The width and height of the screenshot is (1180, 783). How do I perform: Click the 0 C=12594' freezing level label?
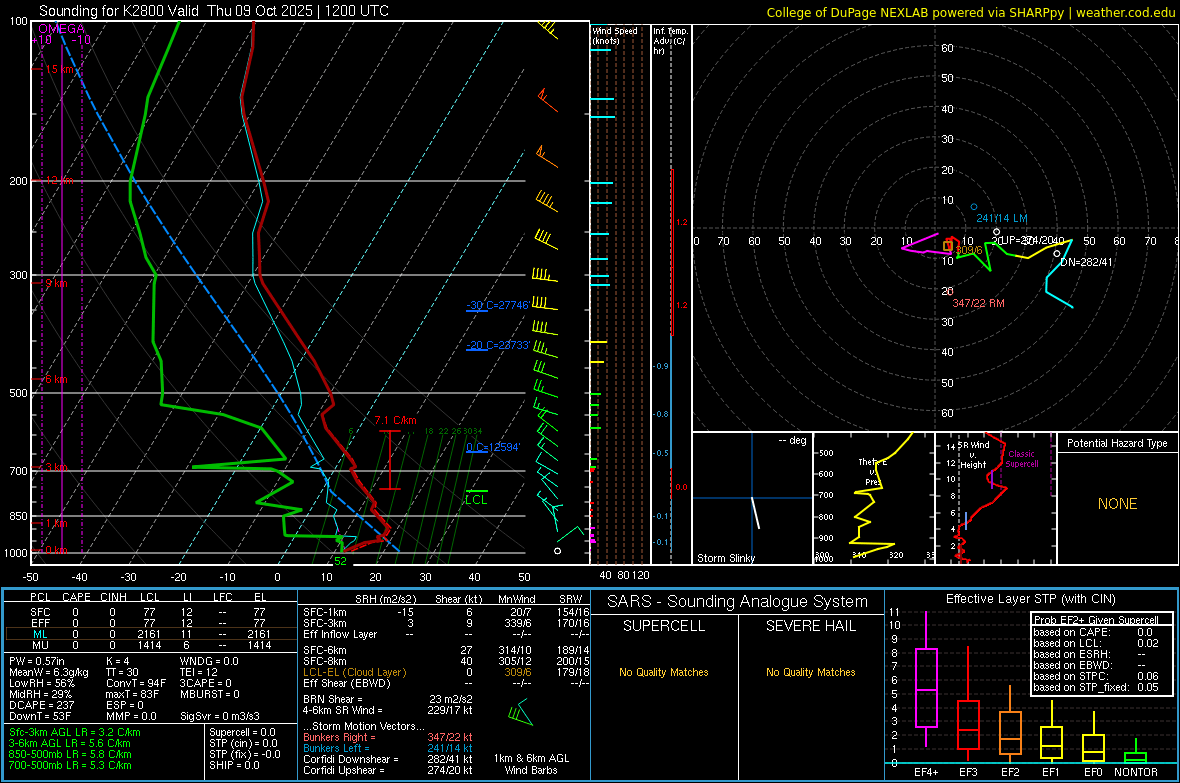pyautogui.click(x=493, y=447)
